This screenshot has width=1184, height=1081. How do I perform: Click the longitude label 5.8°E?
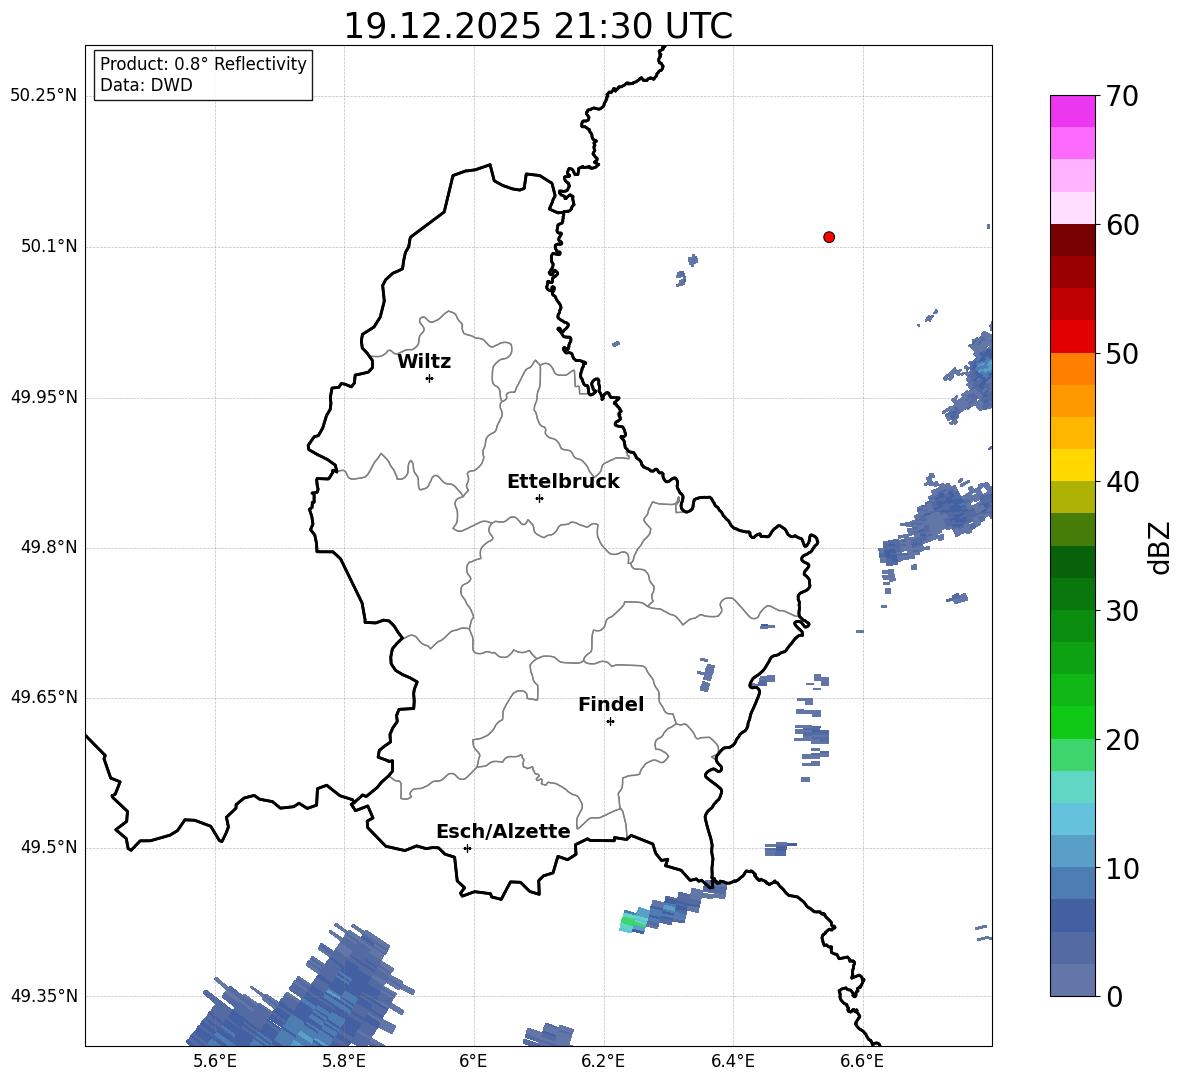point(344,1061)
